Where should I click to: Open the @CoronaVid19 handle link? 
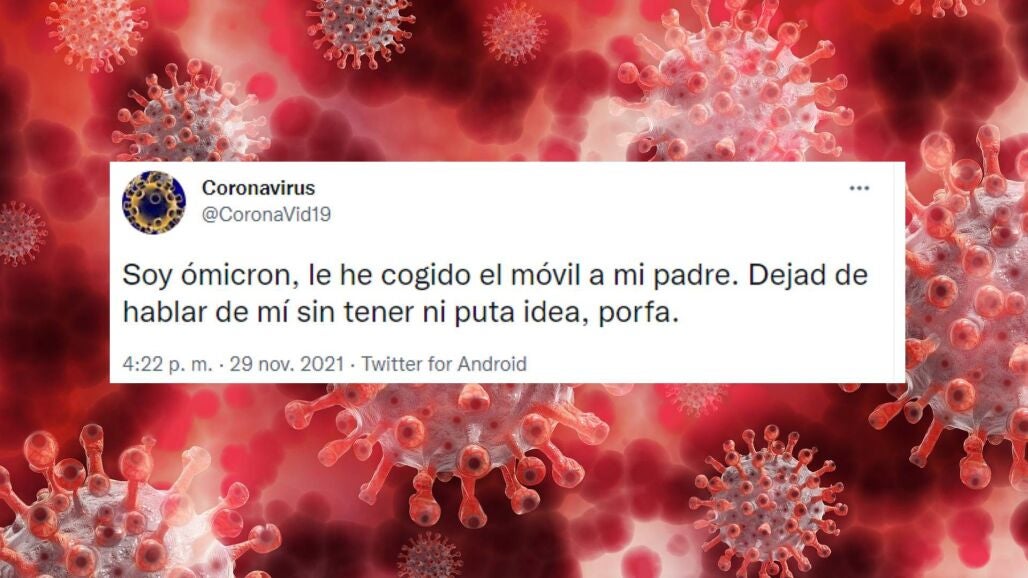(266, 214)
